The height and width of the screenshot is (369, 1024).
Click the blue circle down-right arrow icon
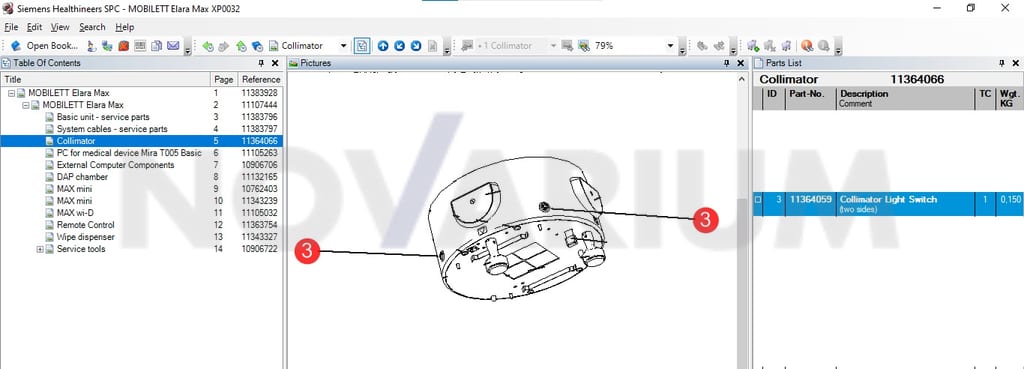pyautogui.click(x=415, y=46)
